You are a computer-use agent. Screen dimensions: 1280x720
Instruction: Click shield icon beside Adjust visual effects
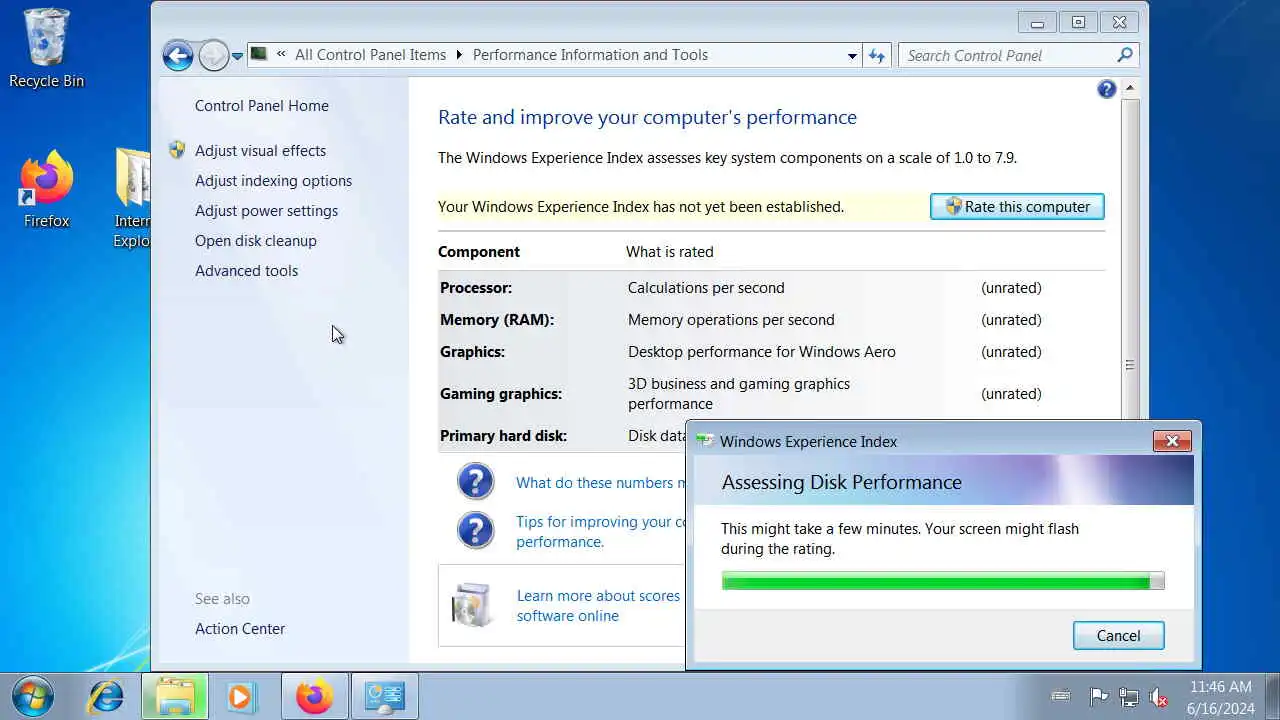point(177,150)
